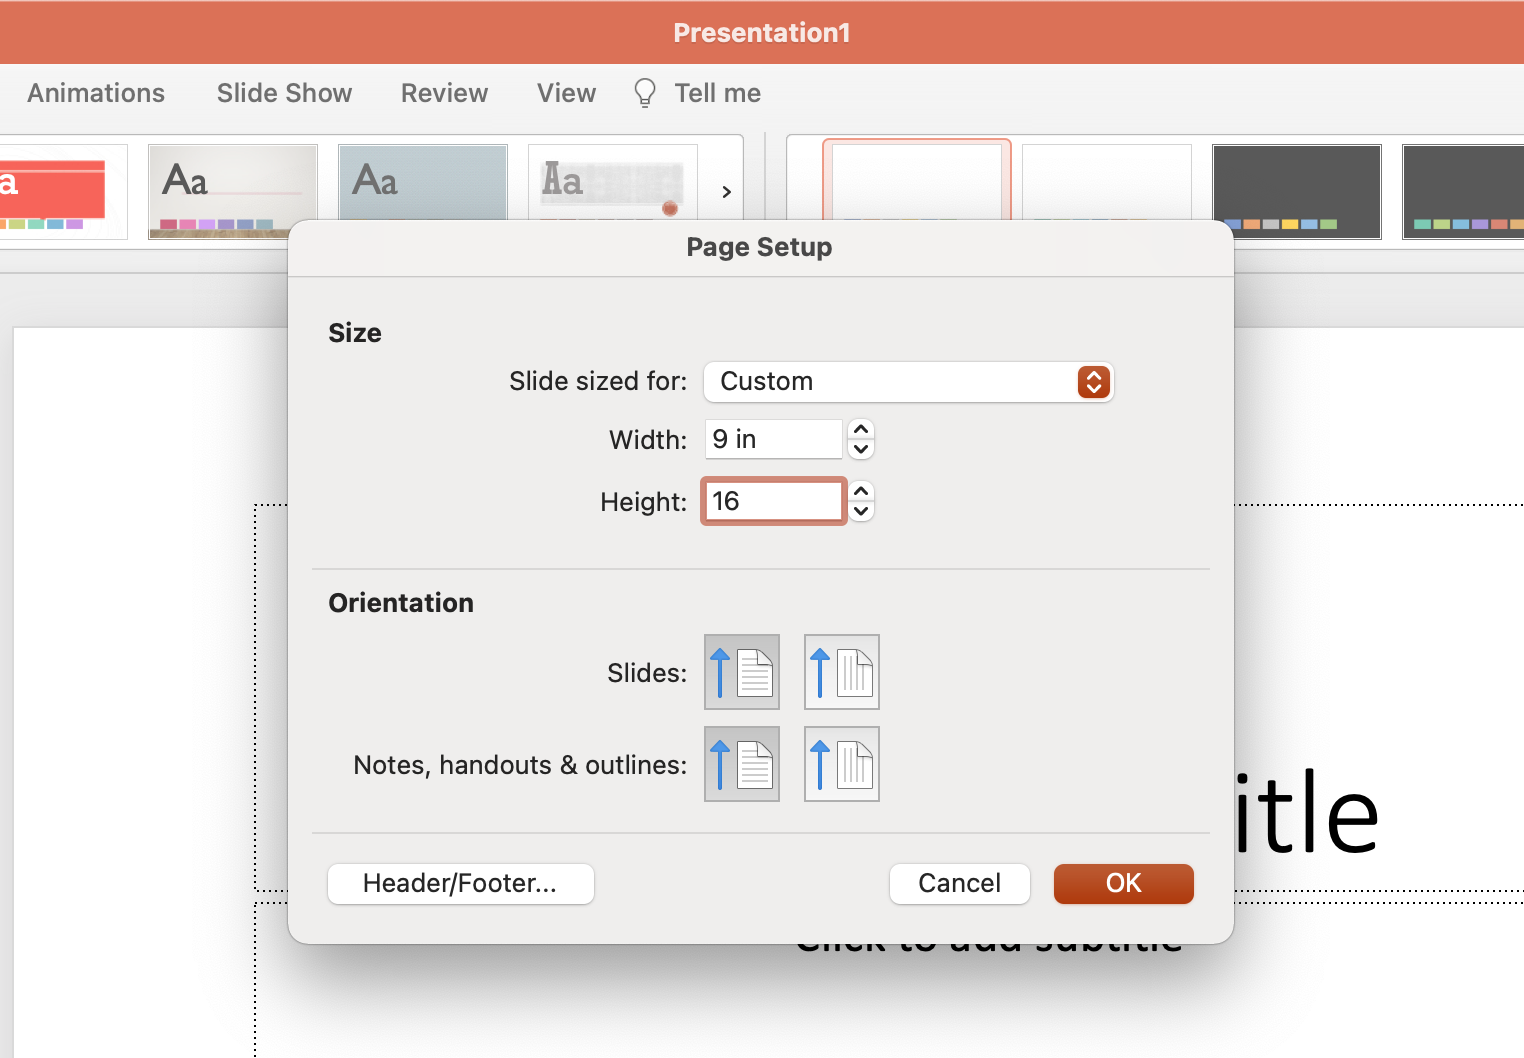Image resolution: width=1524 pixels, height=1058 pixels.
Task: Select landscape orientation for slides
Action: point(842,672)
